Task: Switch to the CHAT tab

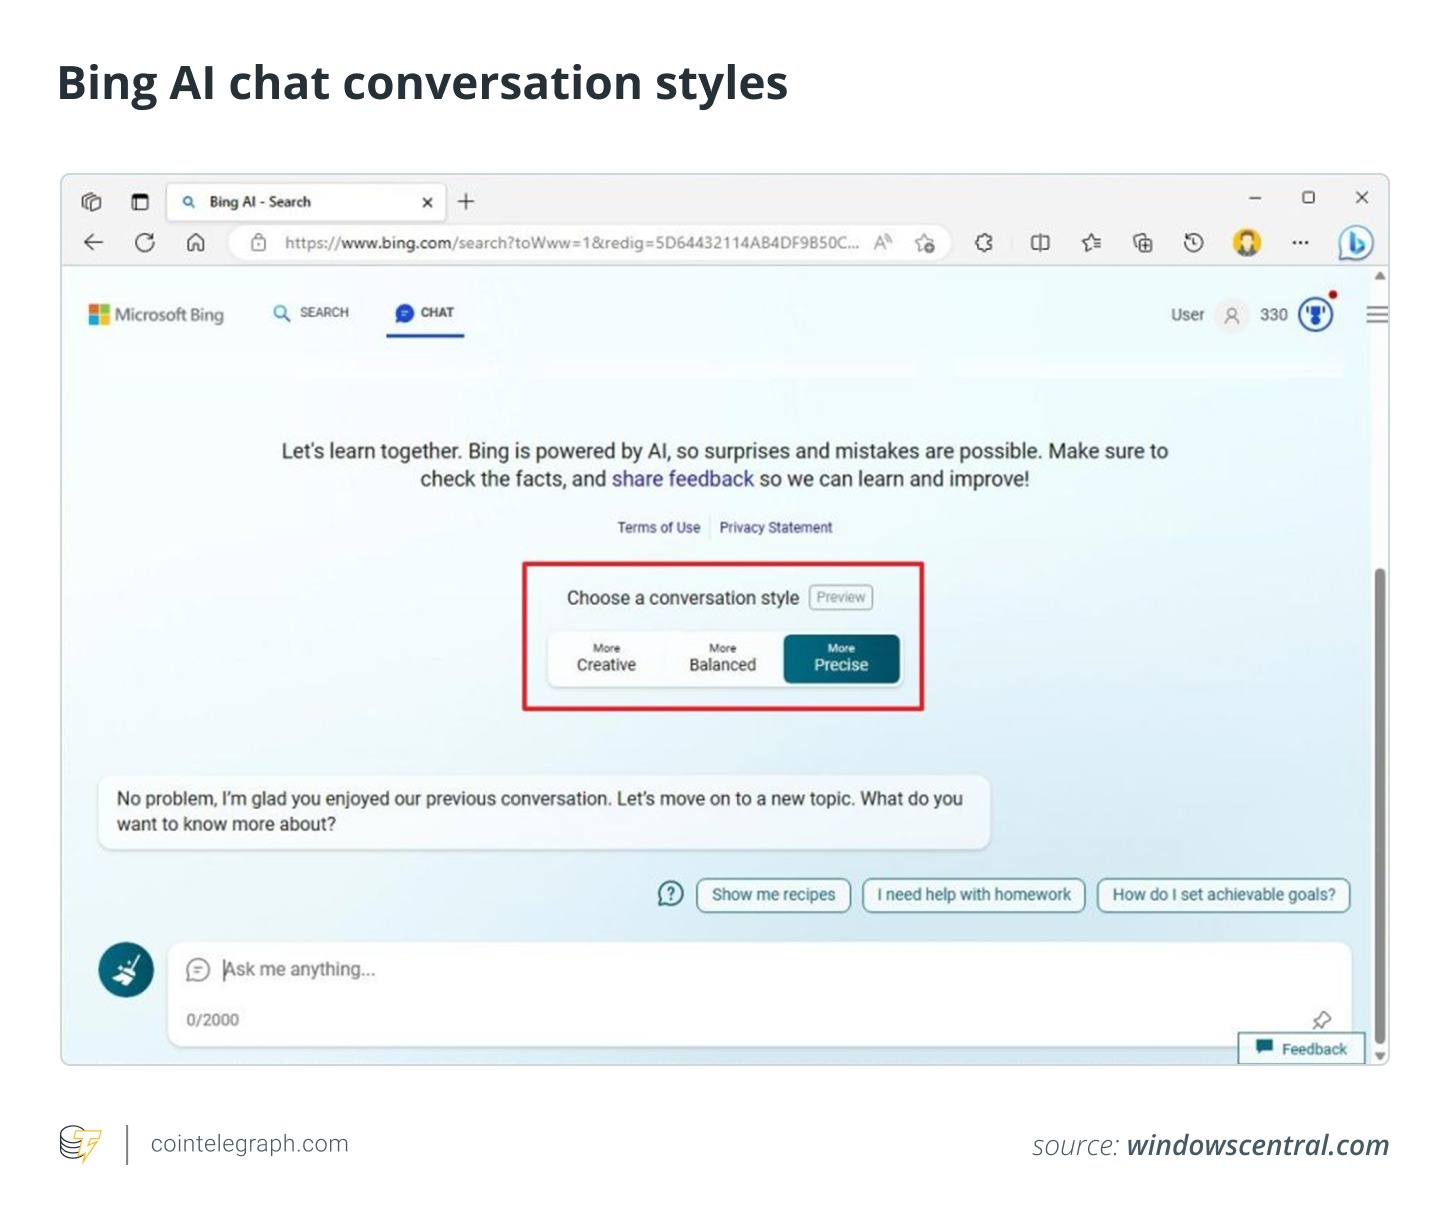Action: click(x=425, y=313)
